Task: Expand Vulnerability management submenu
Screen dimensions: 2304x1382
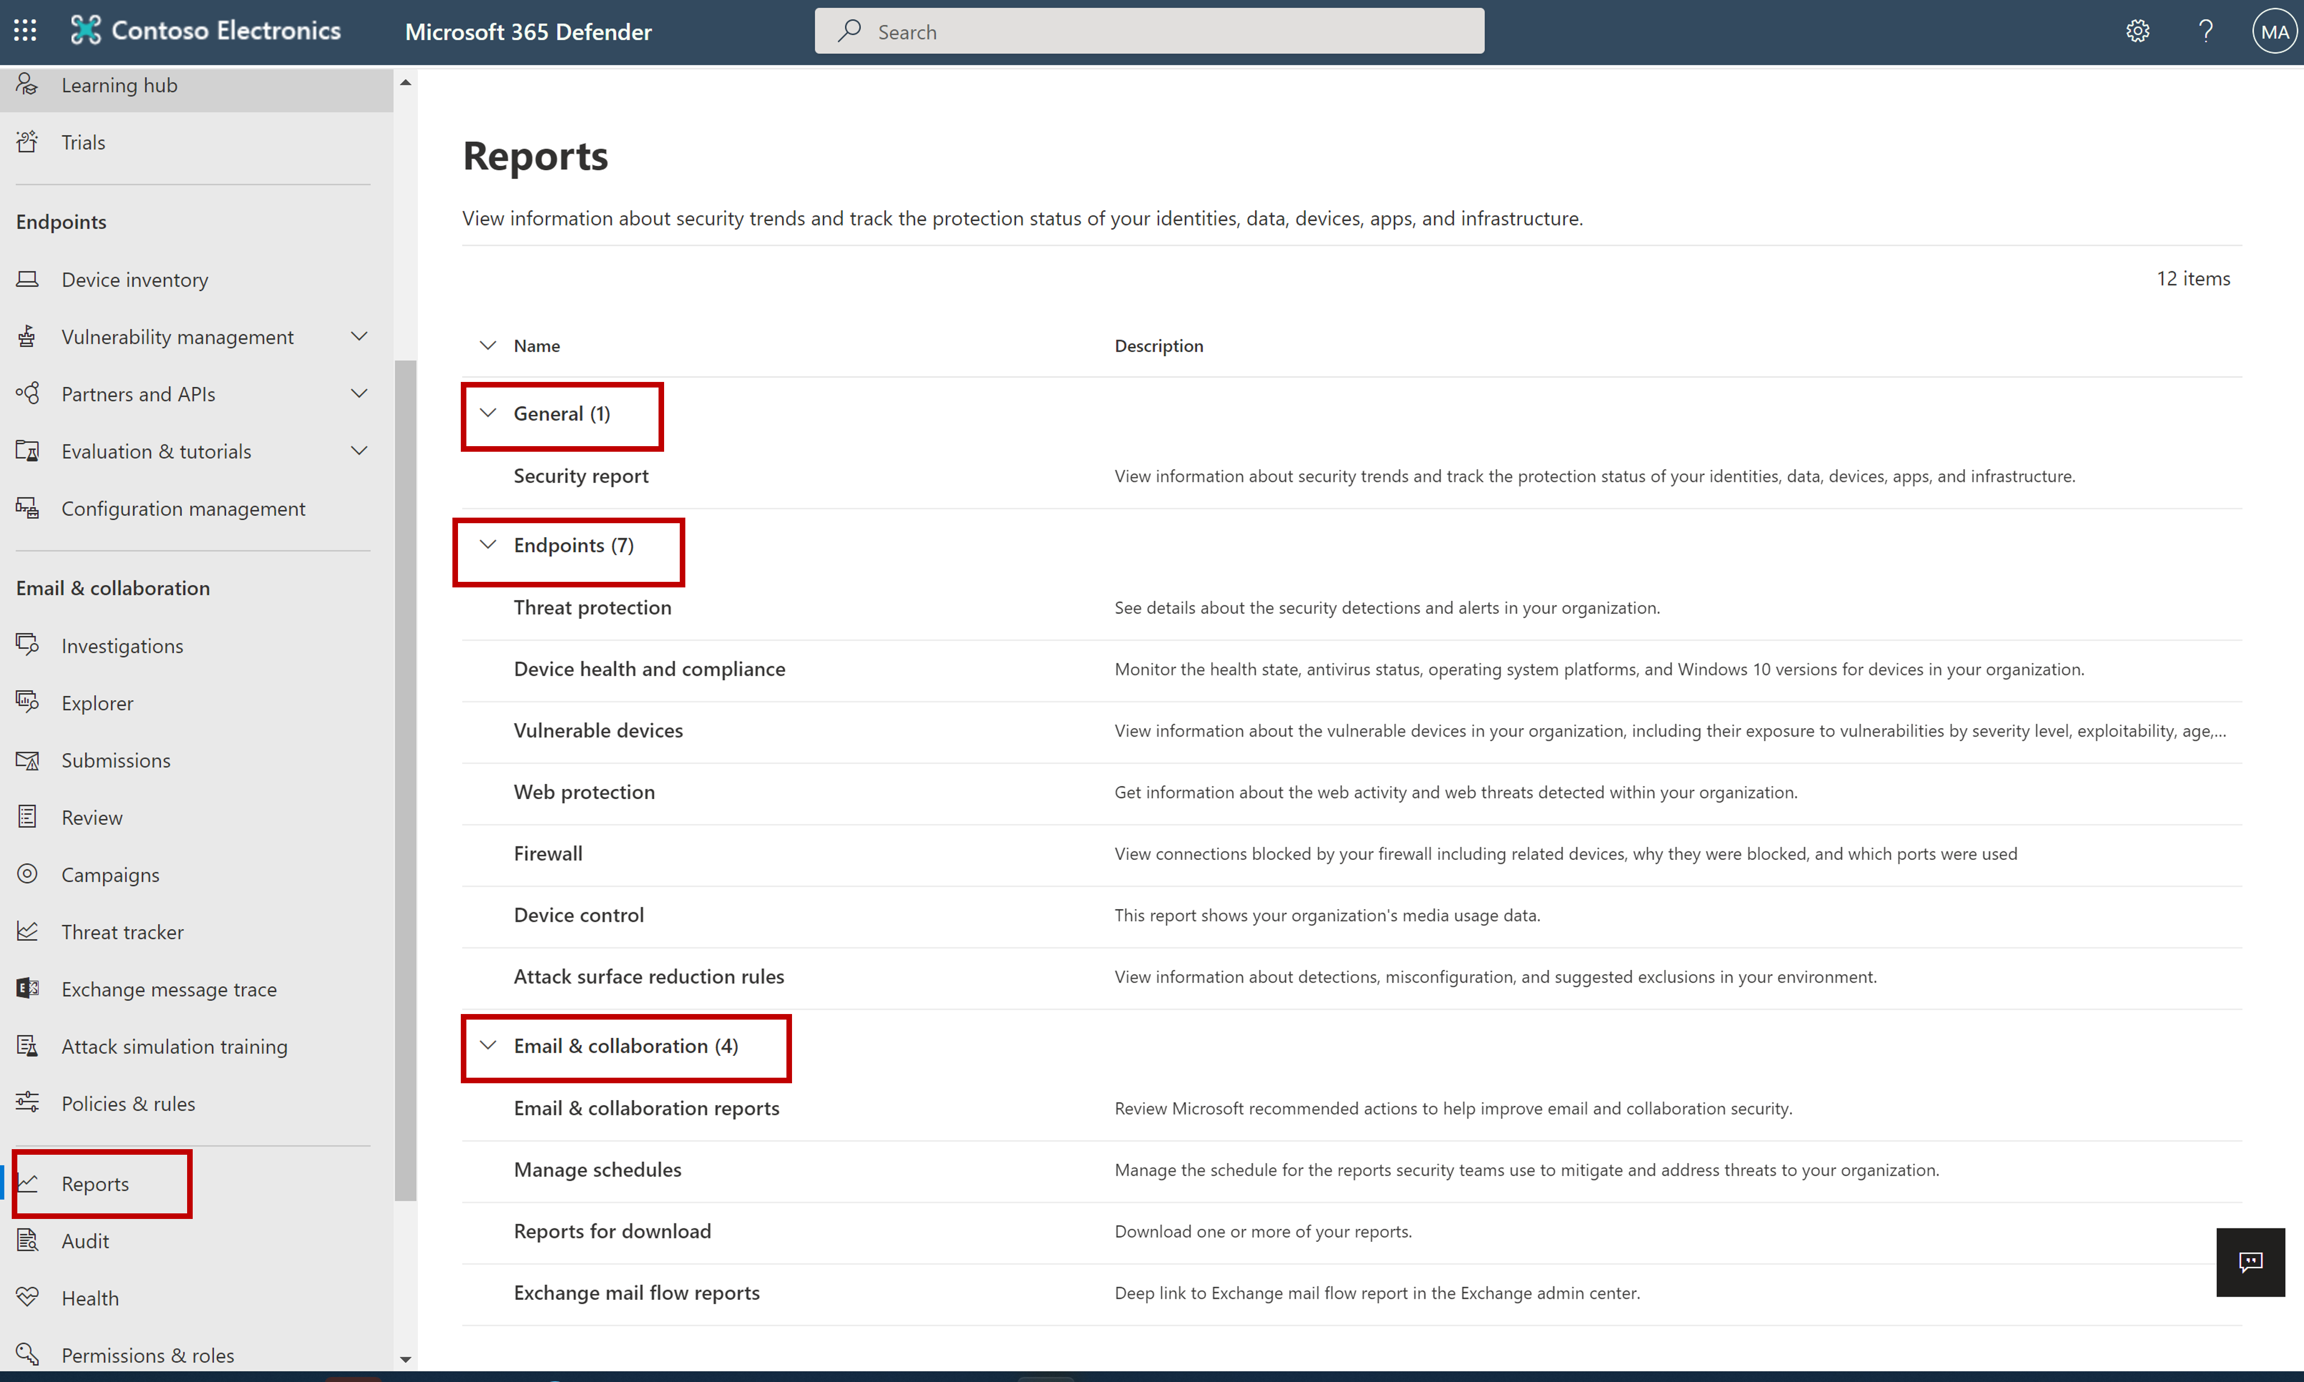Action: 359,337
